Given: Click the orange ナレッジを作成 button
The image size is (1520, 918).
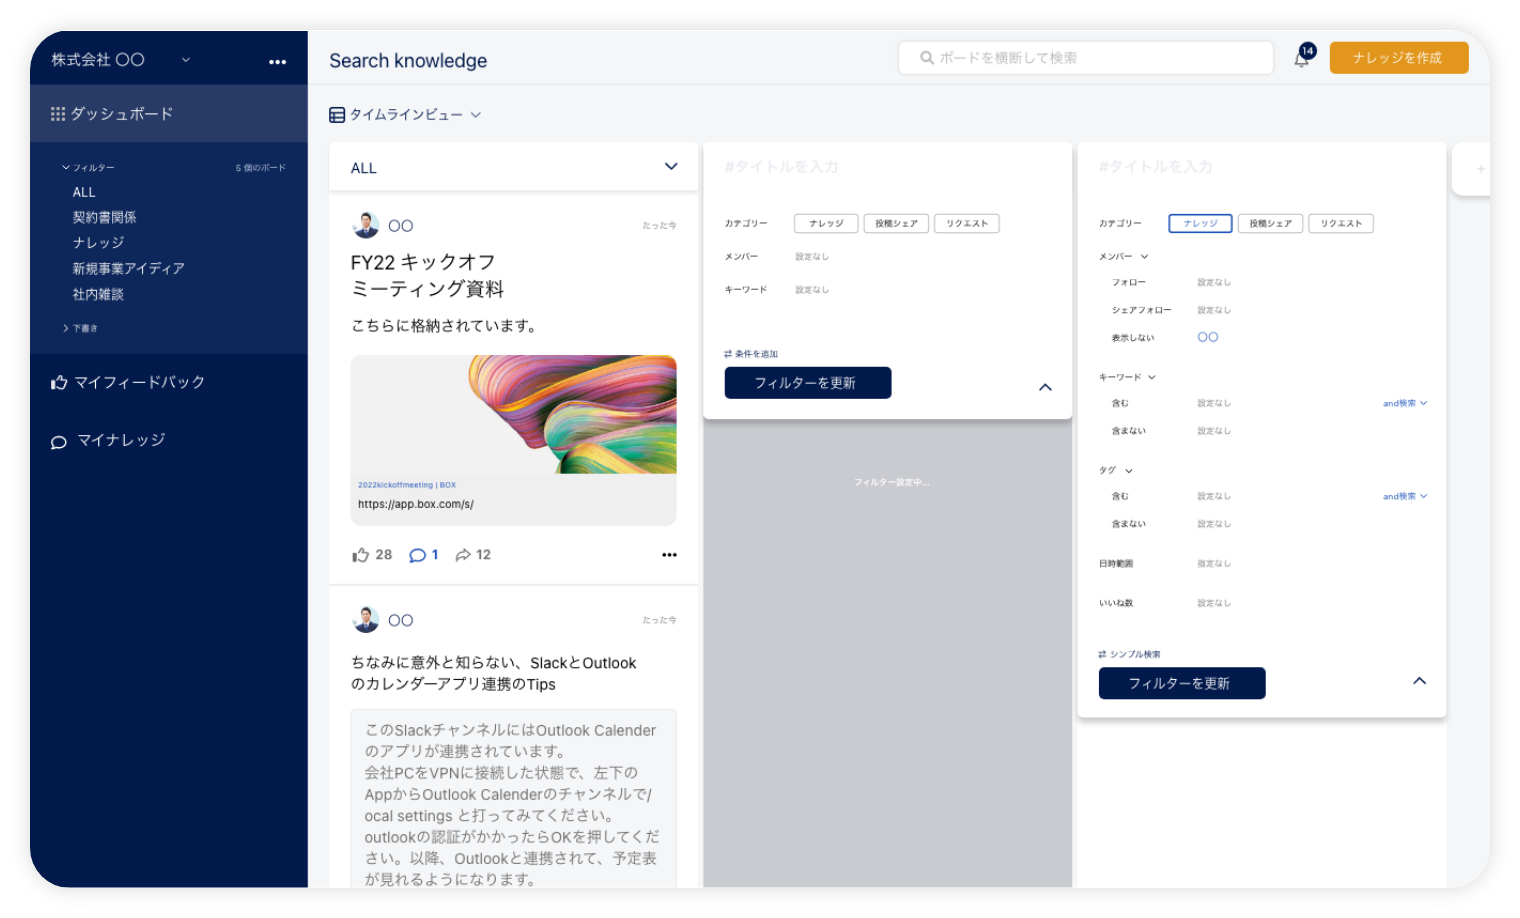Looking at the screenshot, I should point(1398,58).
